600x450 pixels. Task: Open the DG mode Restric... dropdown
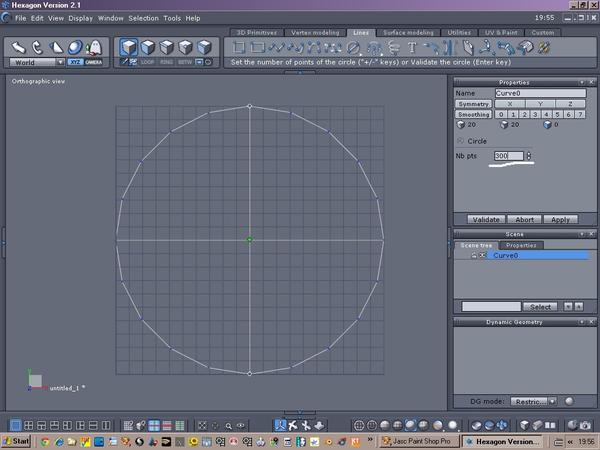pyautogui.click(x=533, y=401)
